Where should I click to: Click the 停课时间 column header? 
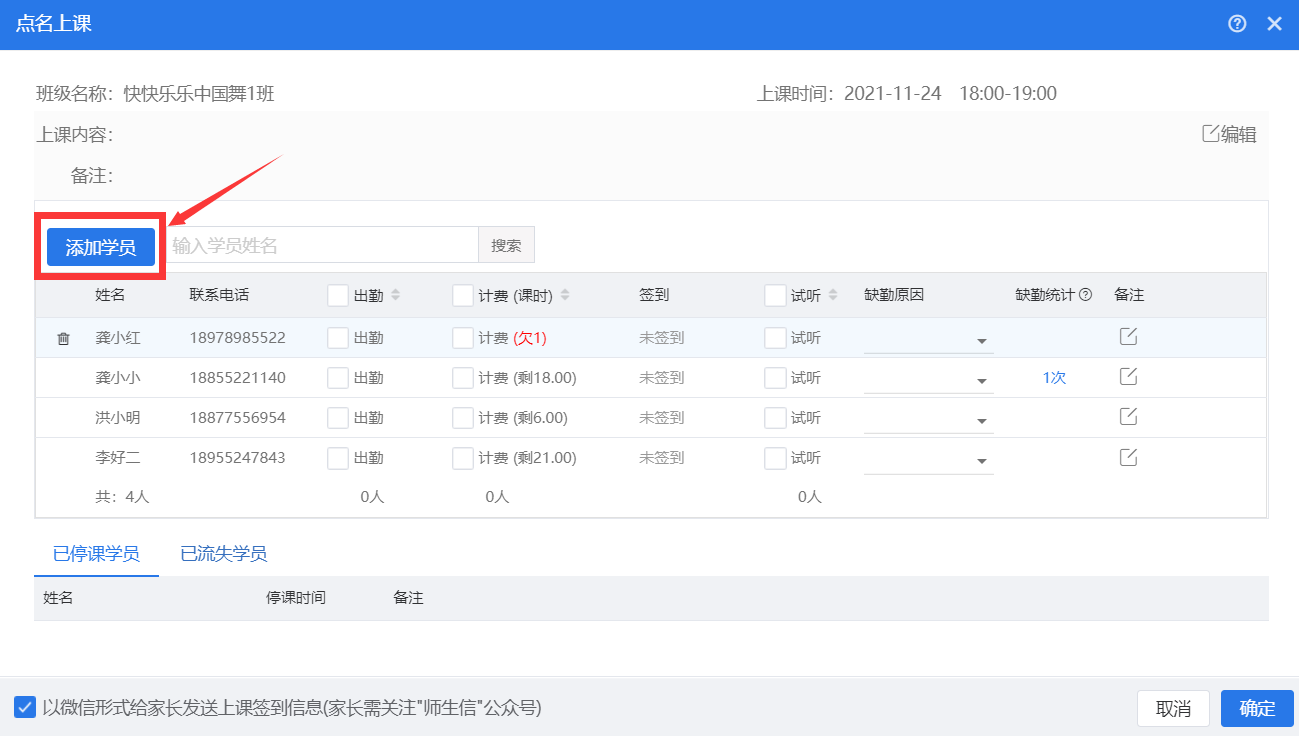click(296, 598)
